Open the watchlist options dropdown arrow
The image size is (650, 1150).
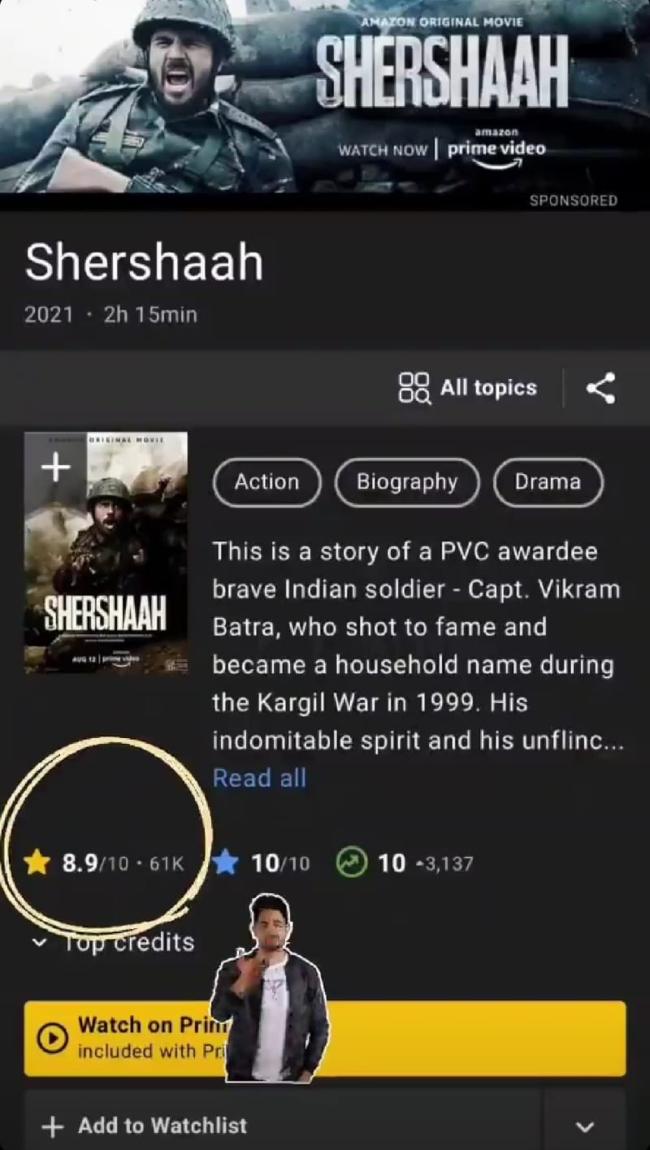(584, 1127)
